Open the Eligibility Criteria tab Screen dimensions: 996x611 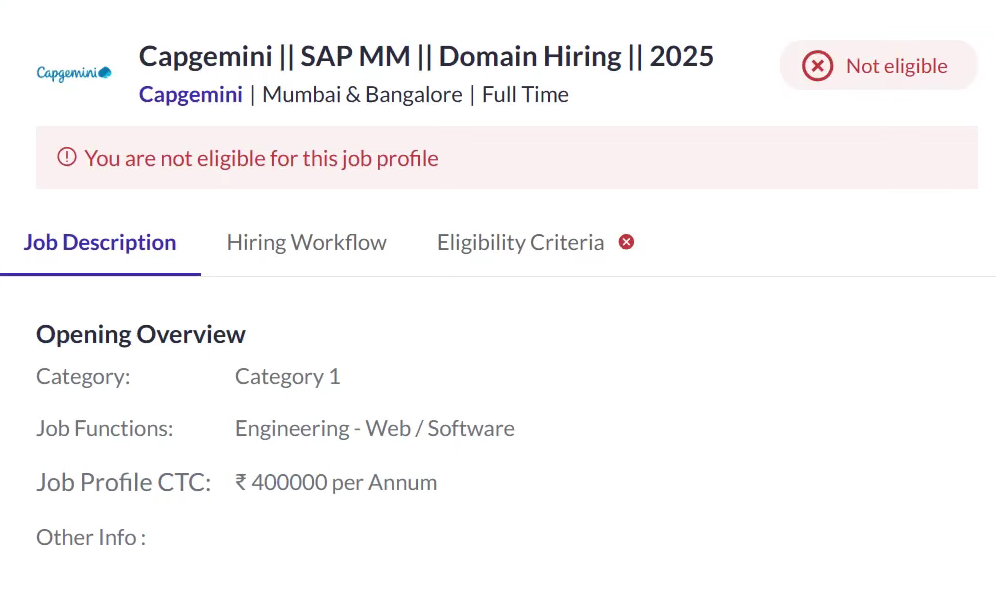520,243
